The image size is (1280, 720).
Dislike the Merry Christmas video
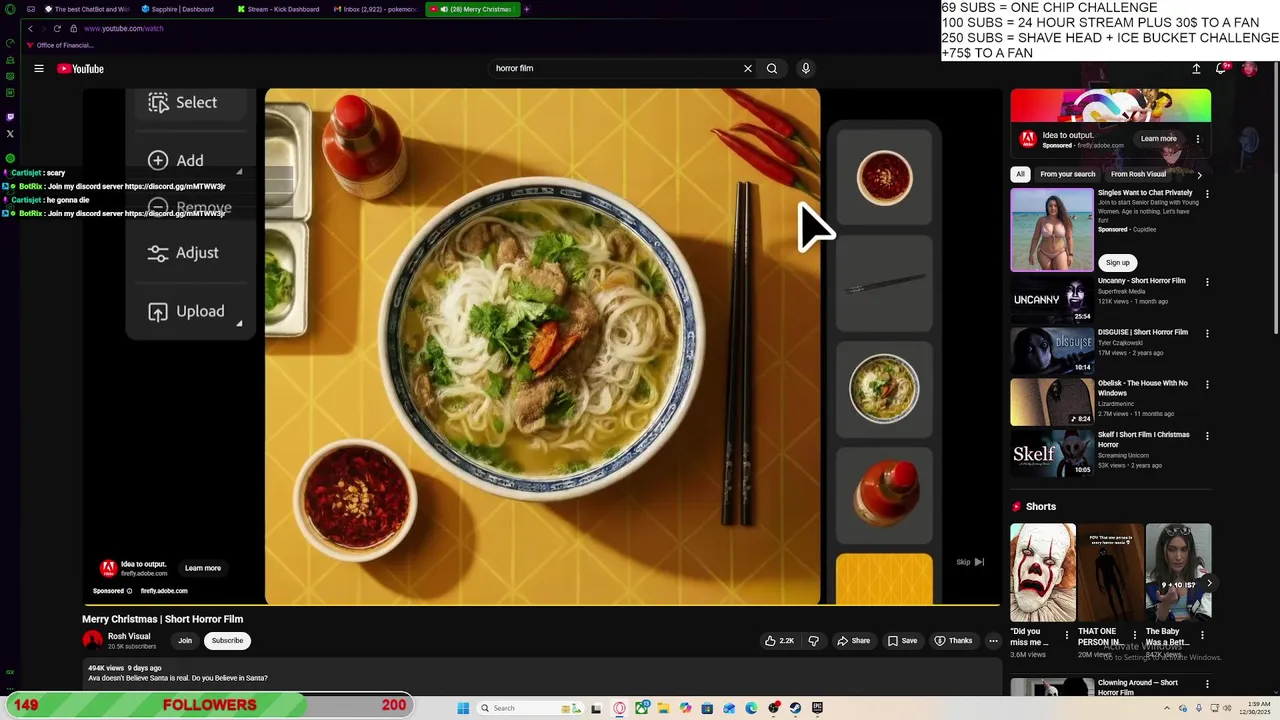[813, 641]
